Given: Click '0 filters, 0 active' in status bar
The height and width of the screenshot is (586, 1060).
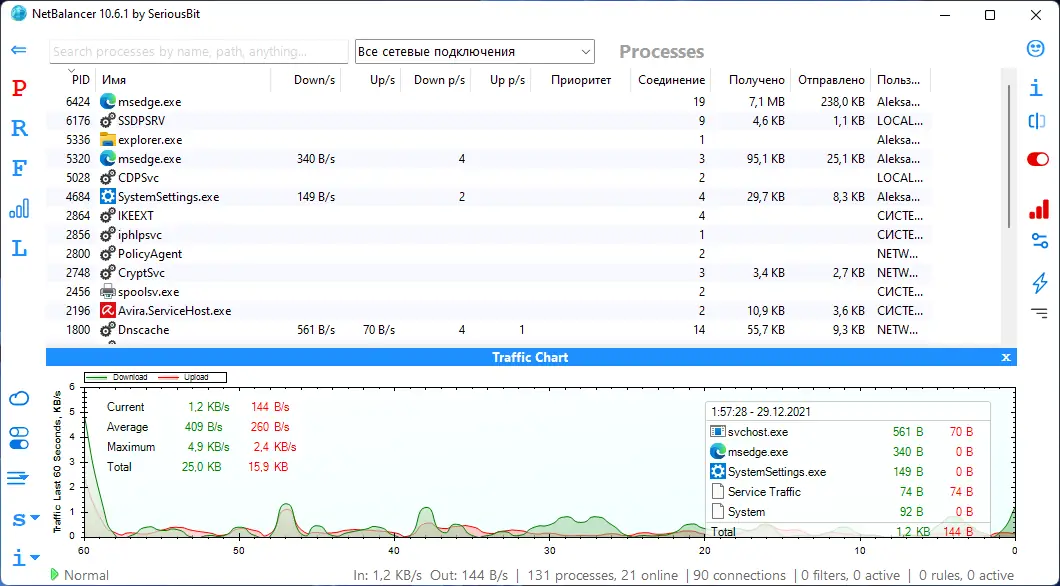Looking at the screenshot, I should point(850,575).
